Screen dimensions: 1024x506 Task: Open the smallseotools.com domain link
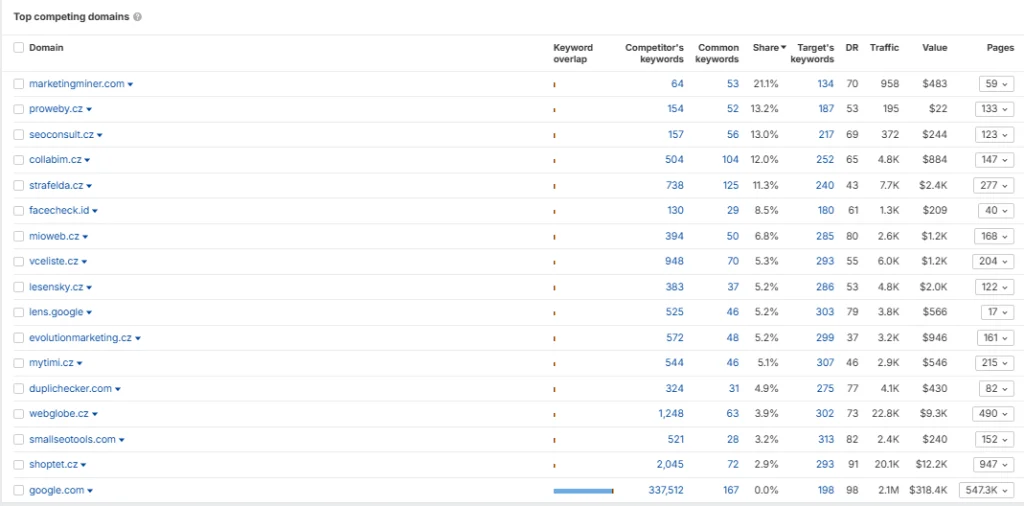coord(72,439)
